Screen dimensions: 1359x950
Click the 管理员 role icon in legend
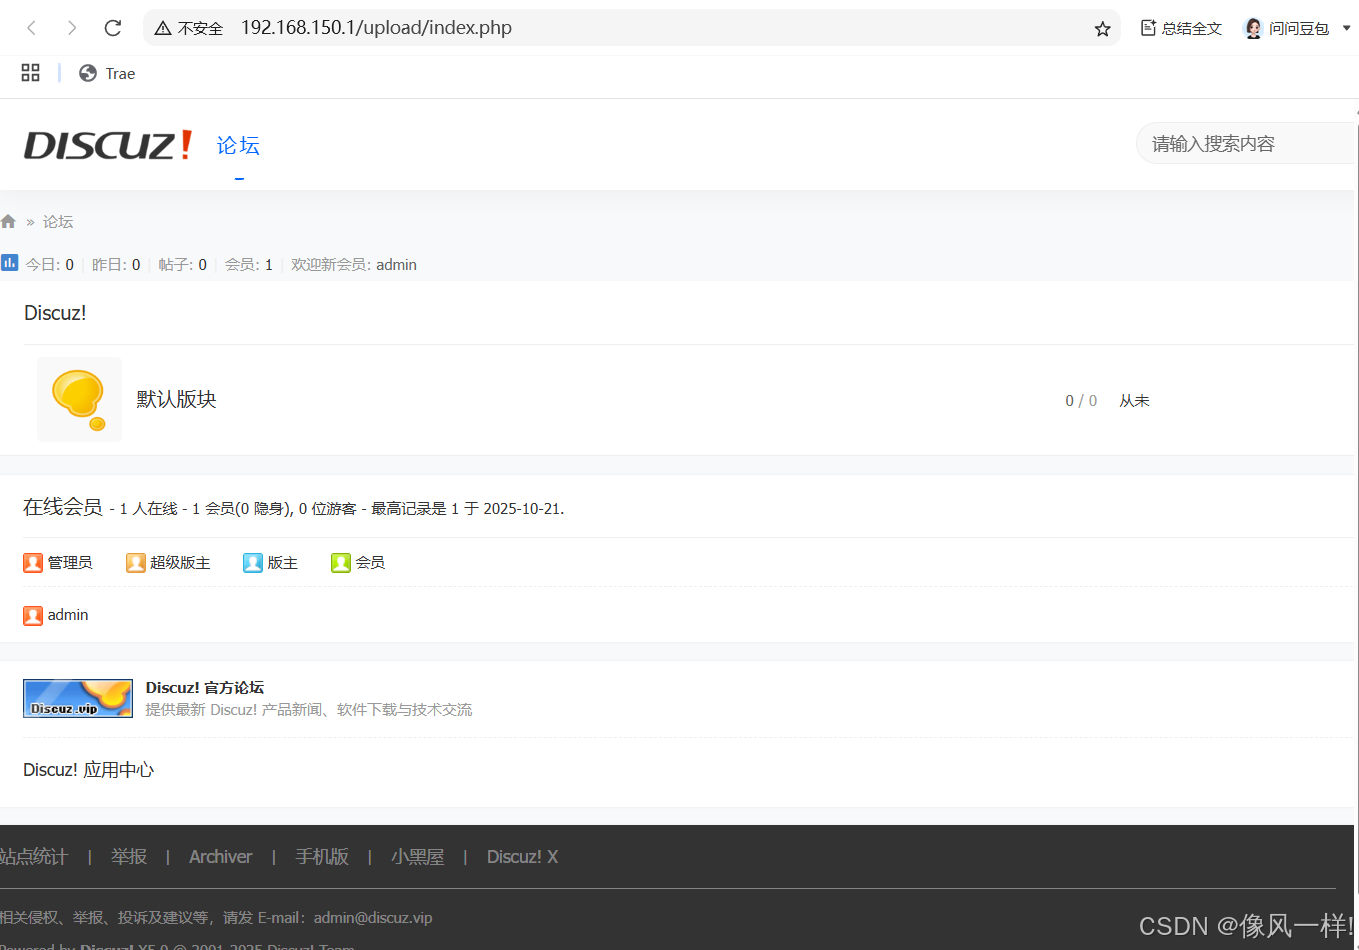(x=33, y=563)
